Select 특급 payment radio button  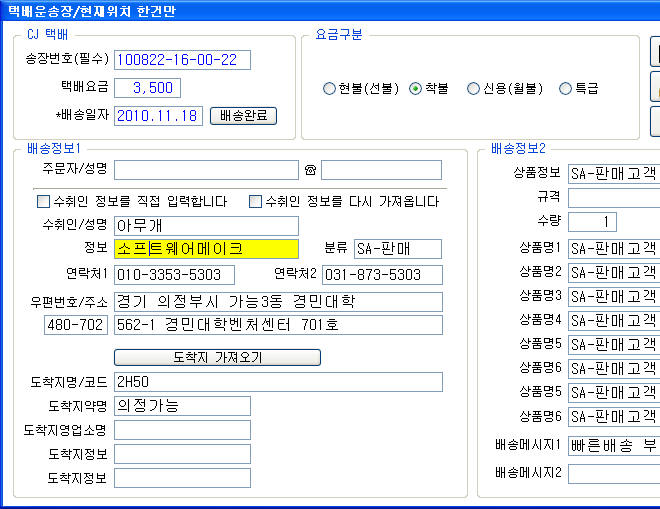click(565, 88)
